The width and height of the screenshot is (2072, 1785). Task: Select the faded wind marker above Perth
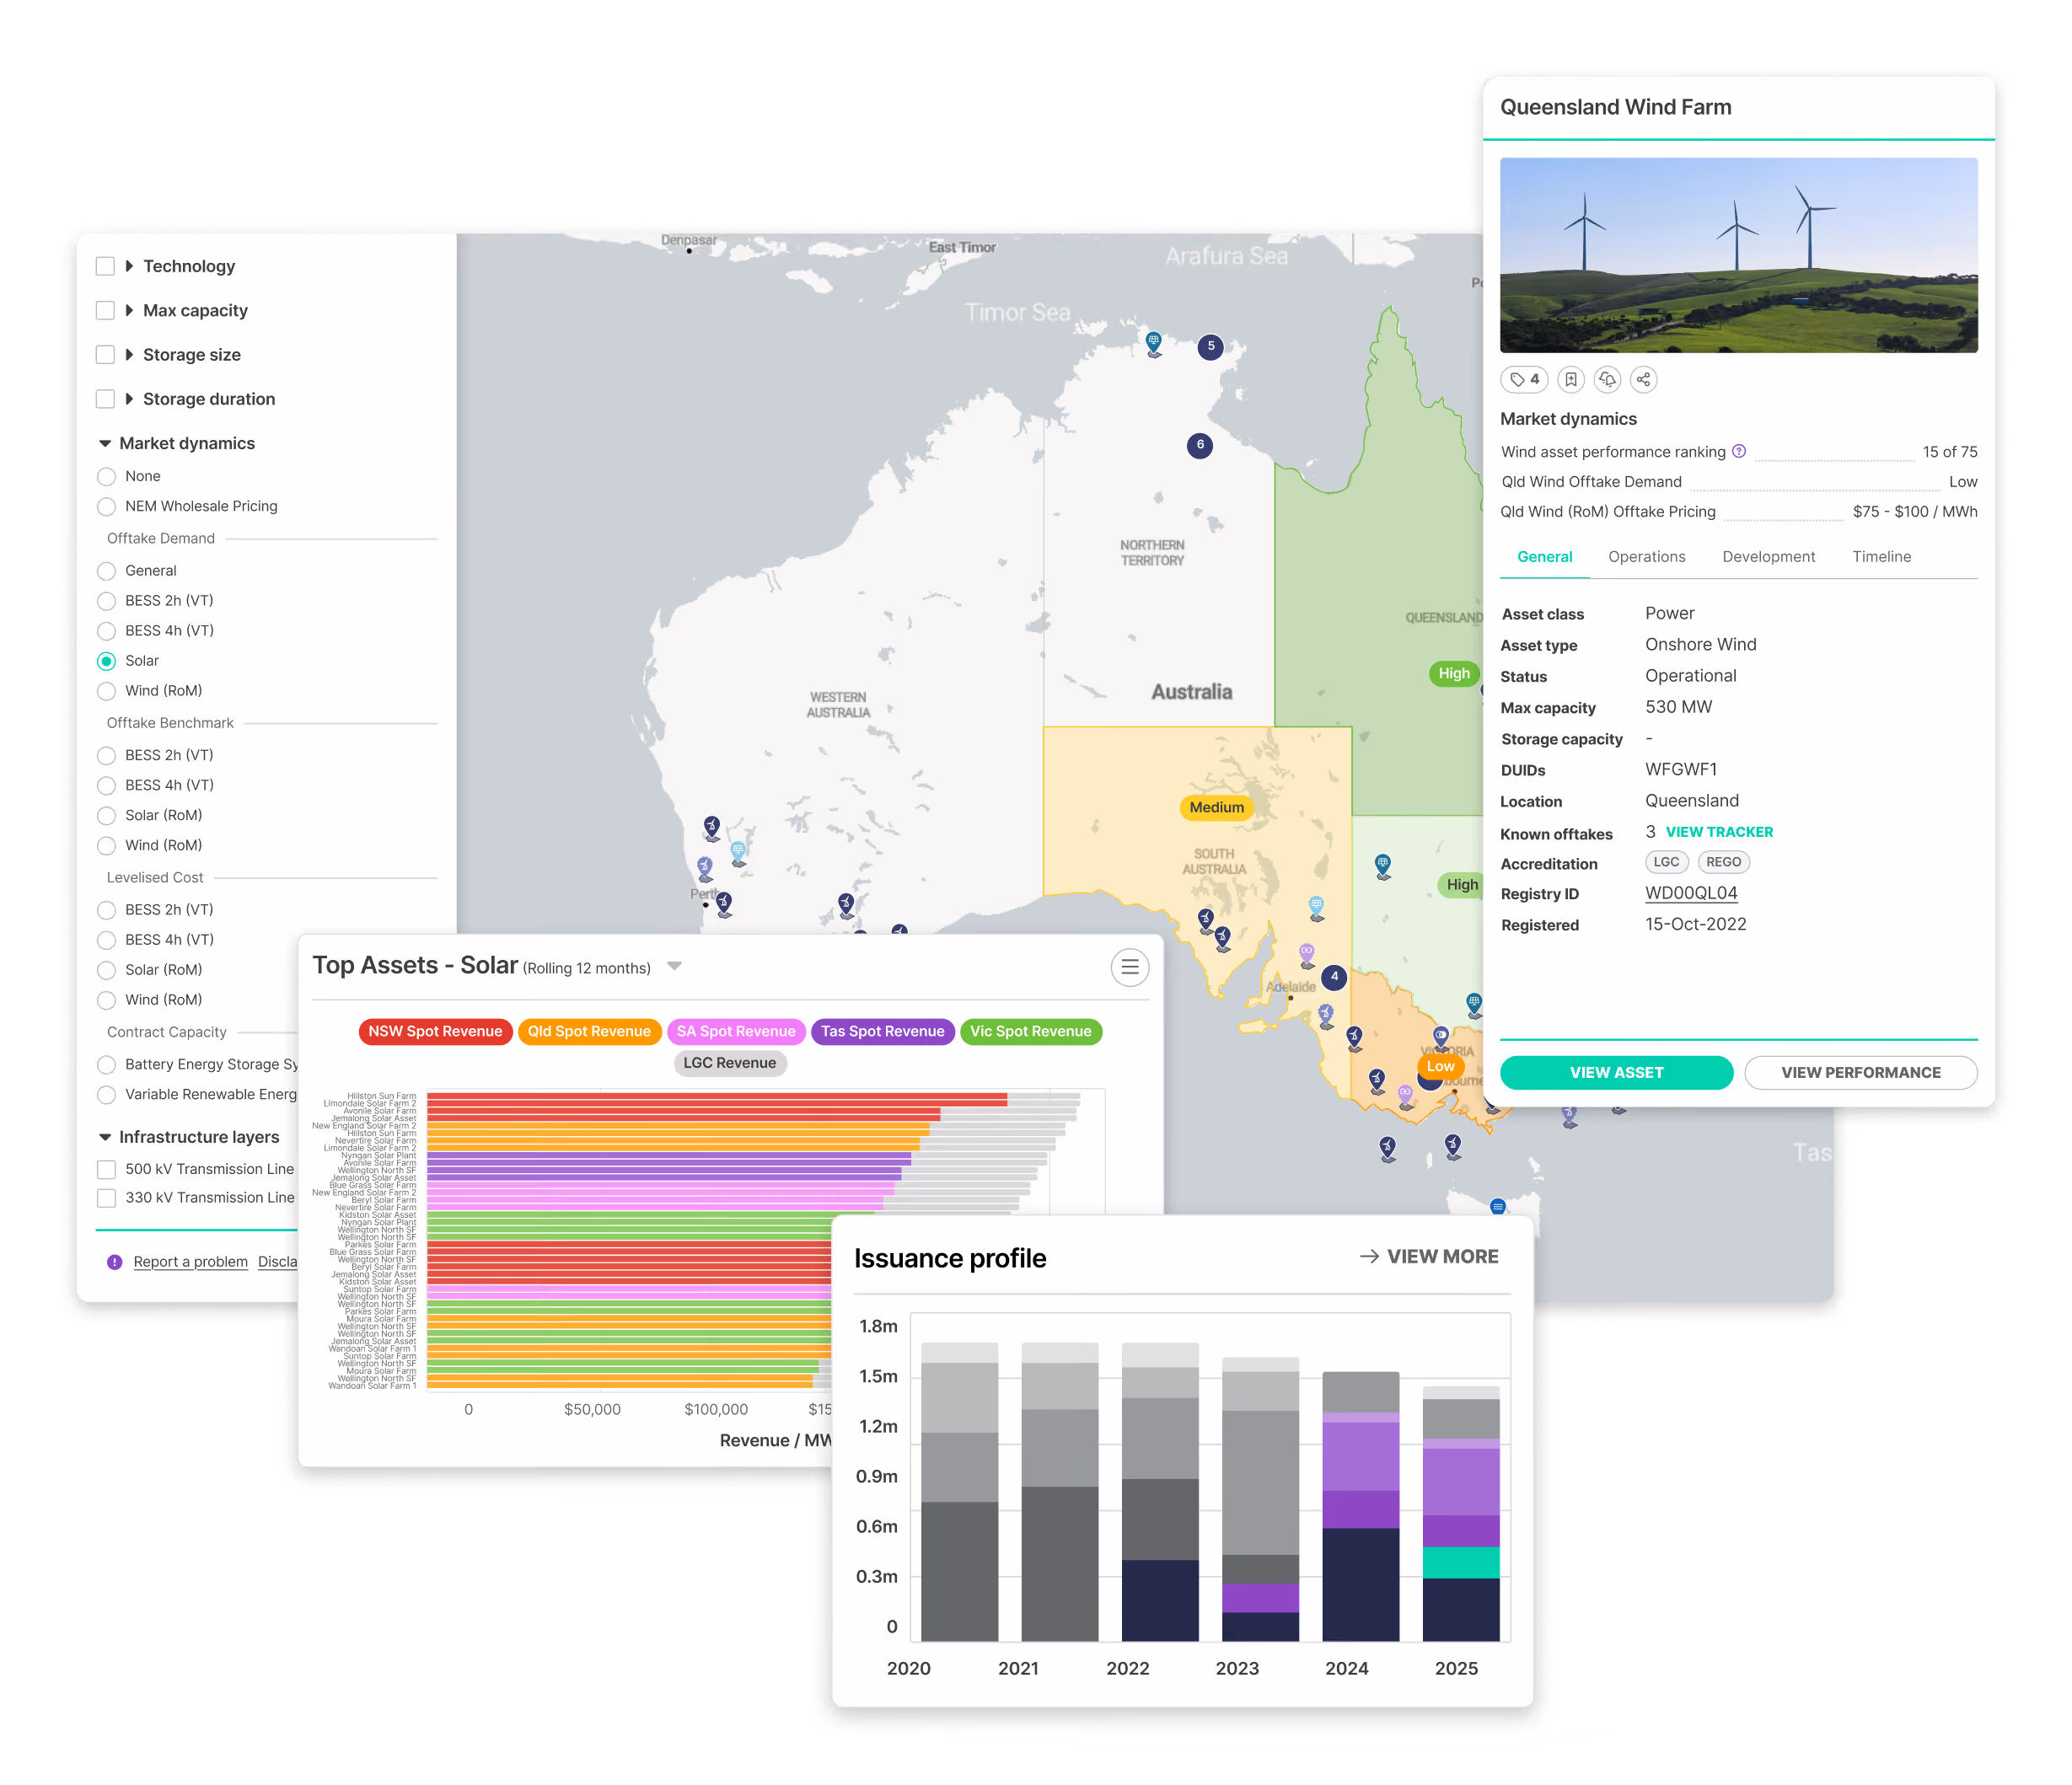[x=705, y=868]
